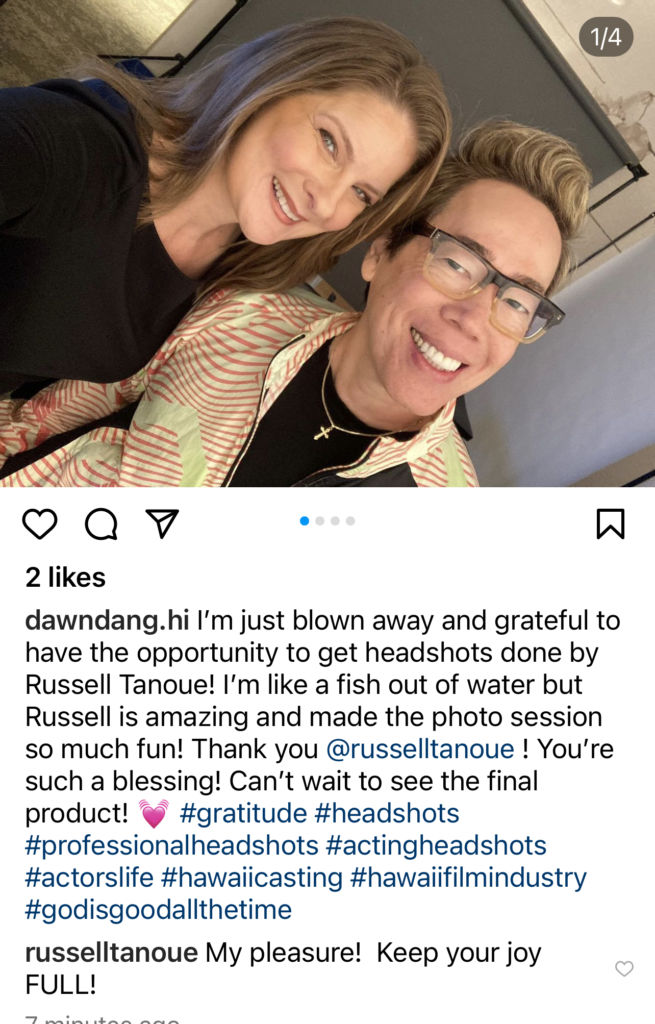Open the #actingheadshots hashtag

[436, 845]
